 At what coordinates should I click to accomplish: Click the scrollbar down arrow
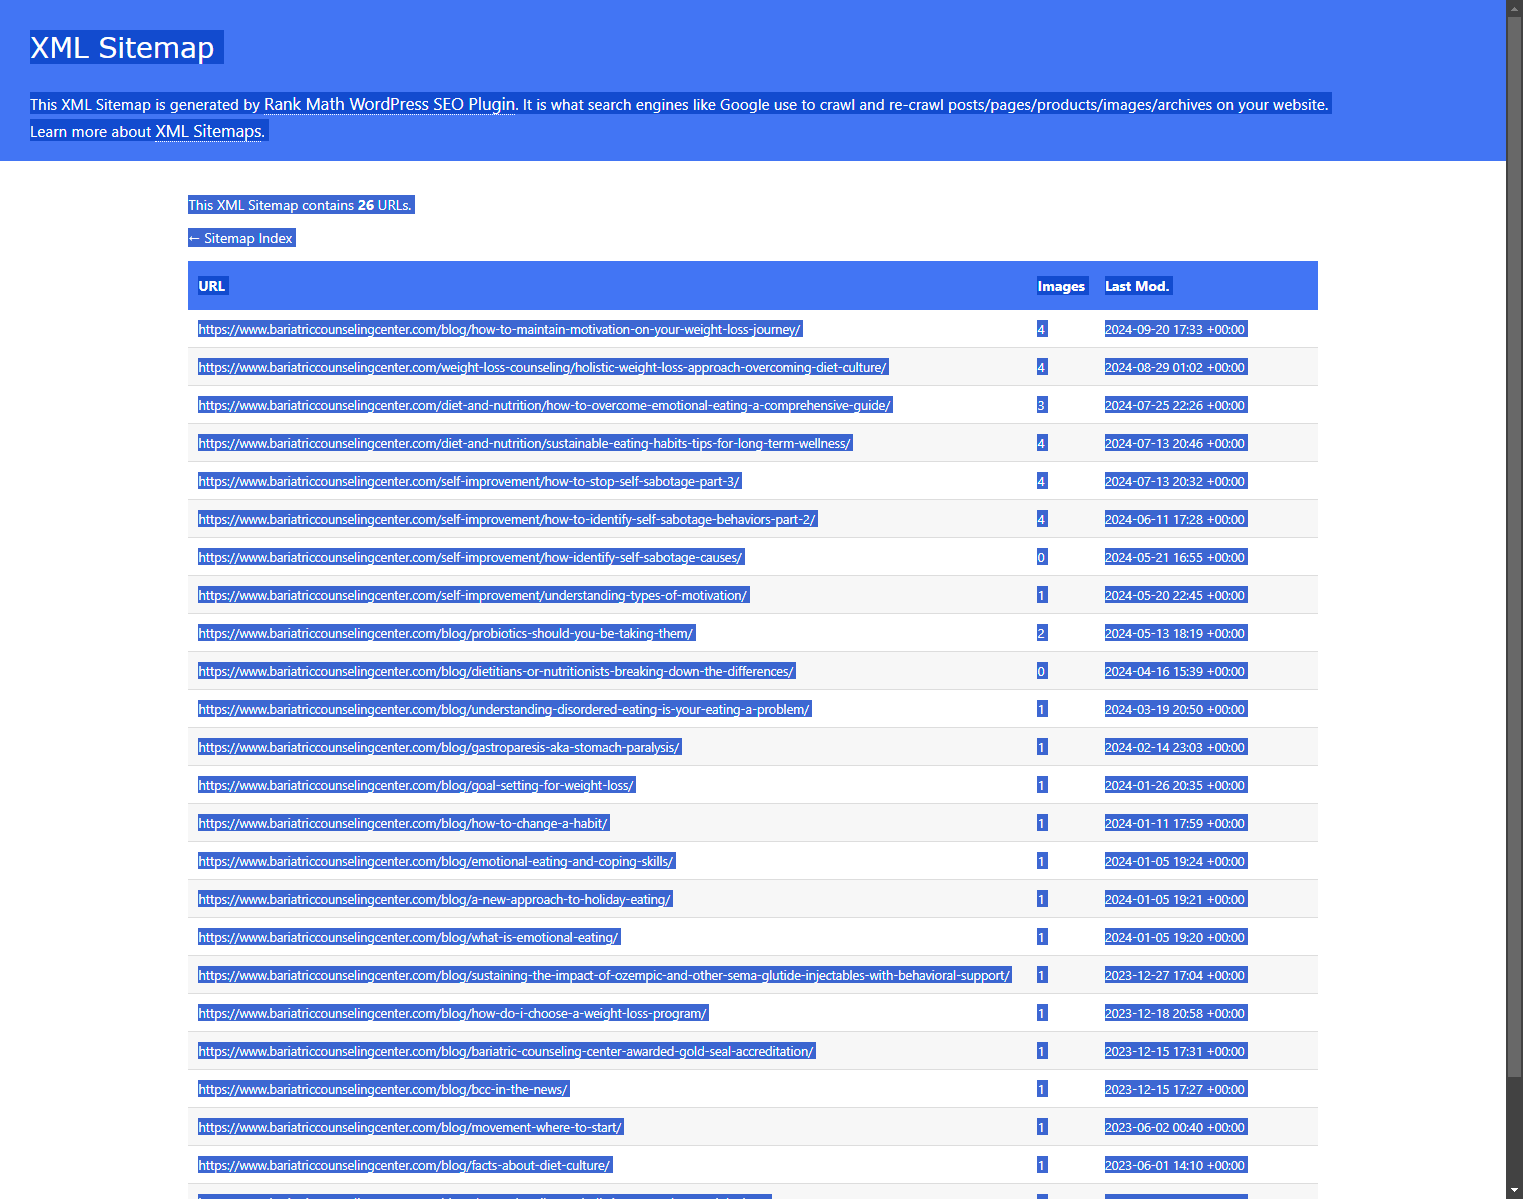[x=1514, y=1191]
